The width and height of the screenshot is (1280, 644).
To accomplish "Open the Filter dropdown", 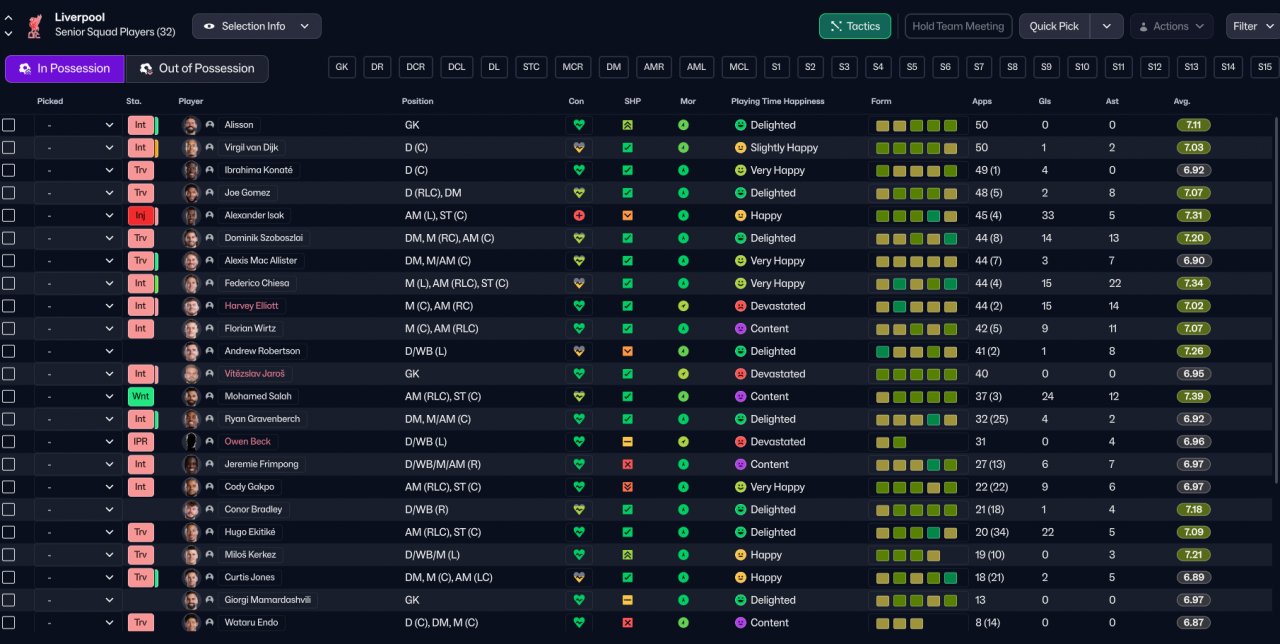I will 1253,26.
